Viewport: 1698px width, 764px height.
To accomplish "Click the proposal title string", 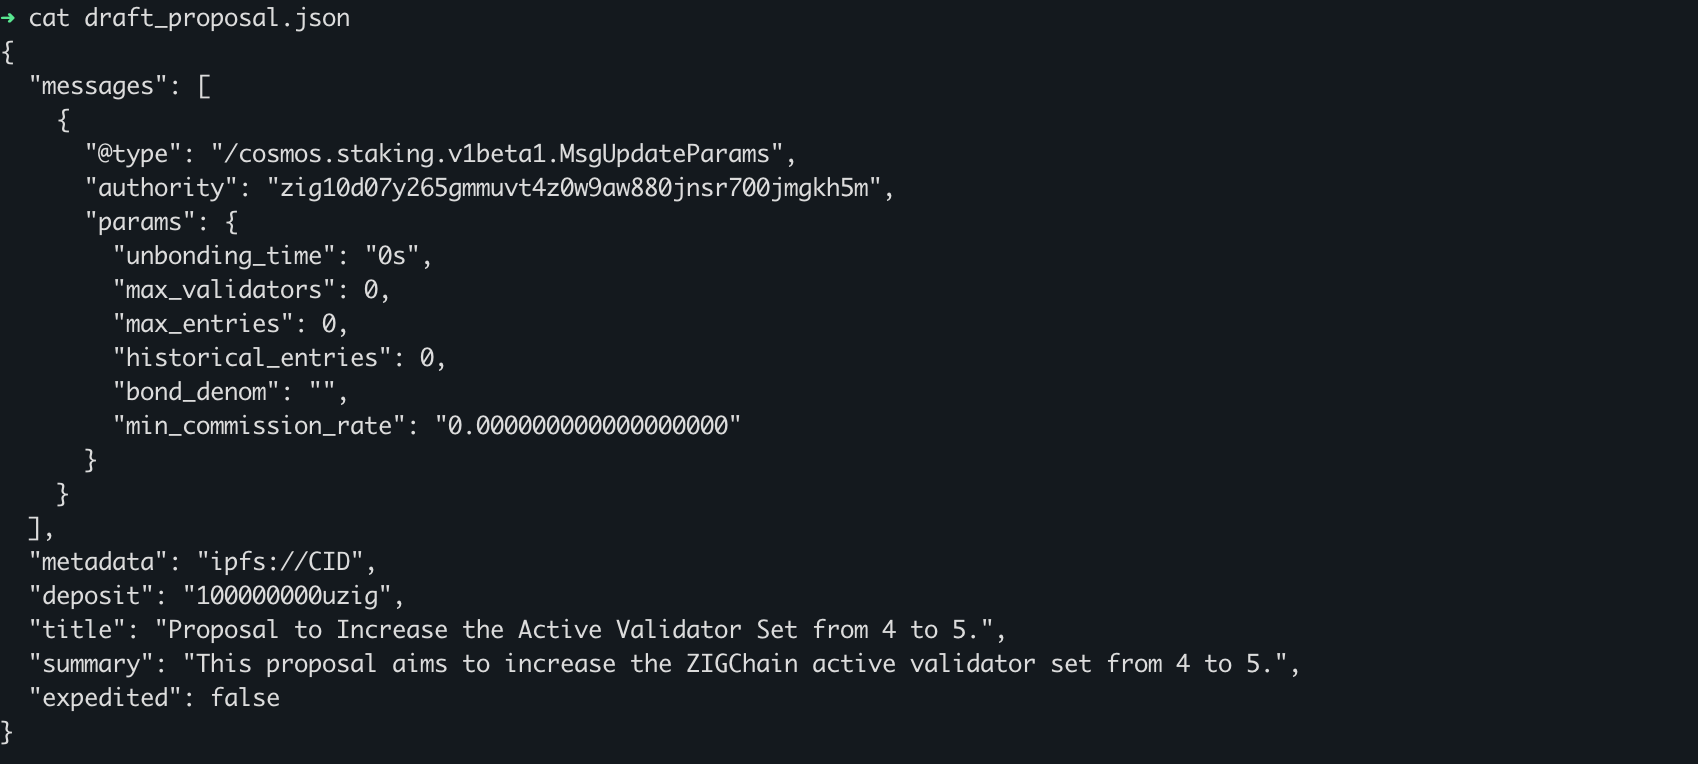I will tap(580, 630).
